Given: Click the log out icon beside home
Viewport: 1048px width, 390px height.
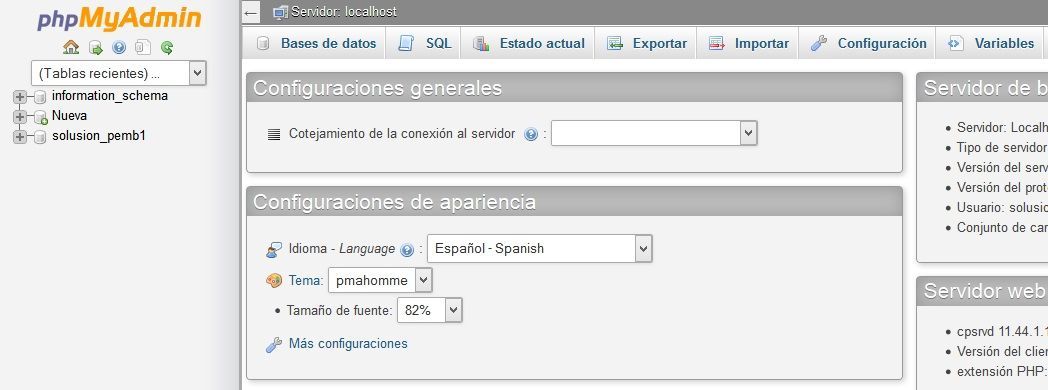Looking at the screenshot, I should point(96,47).
